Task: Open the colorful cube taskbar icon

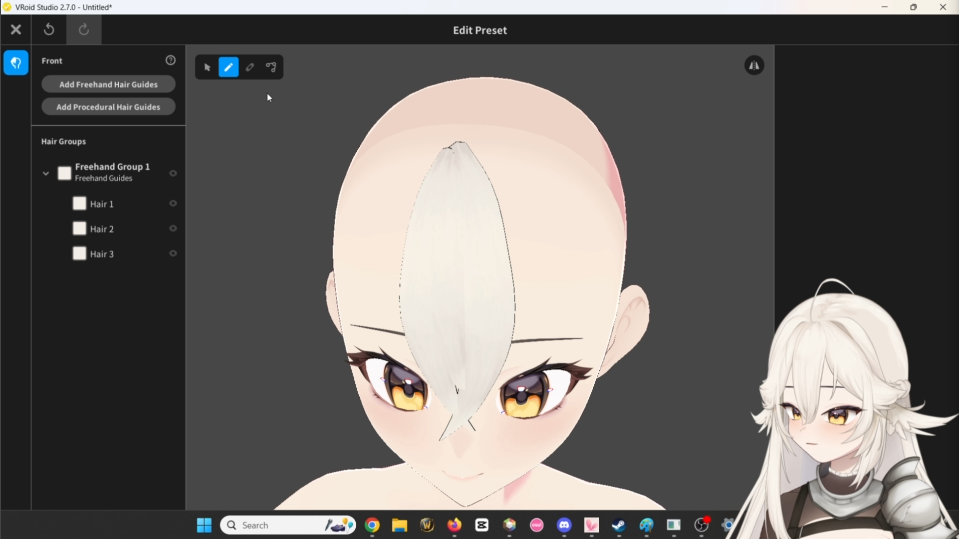Action: (509, 525)
